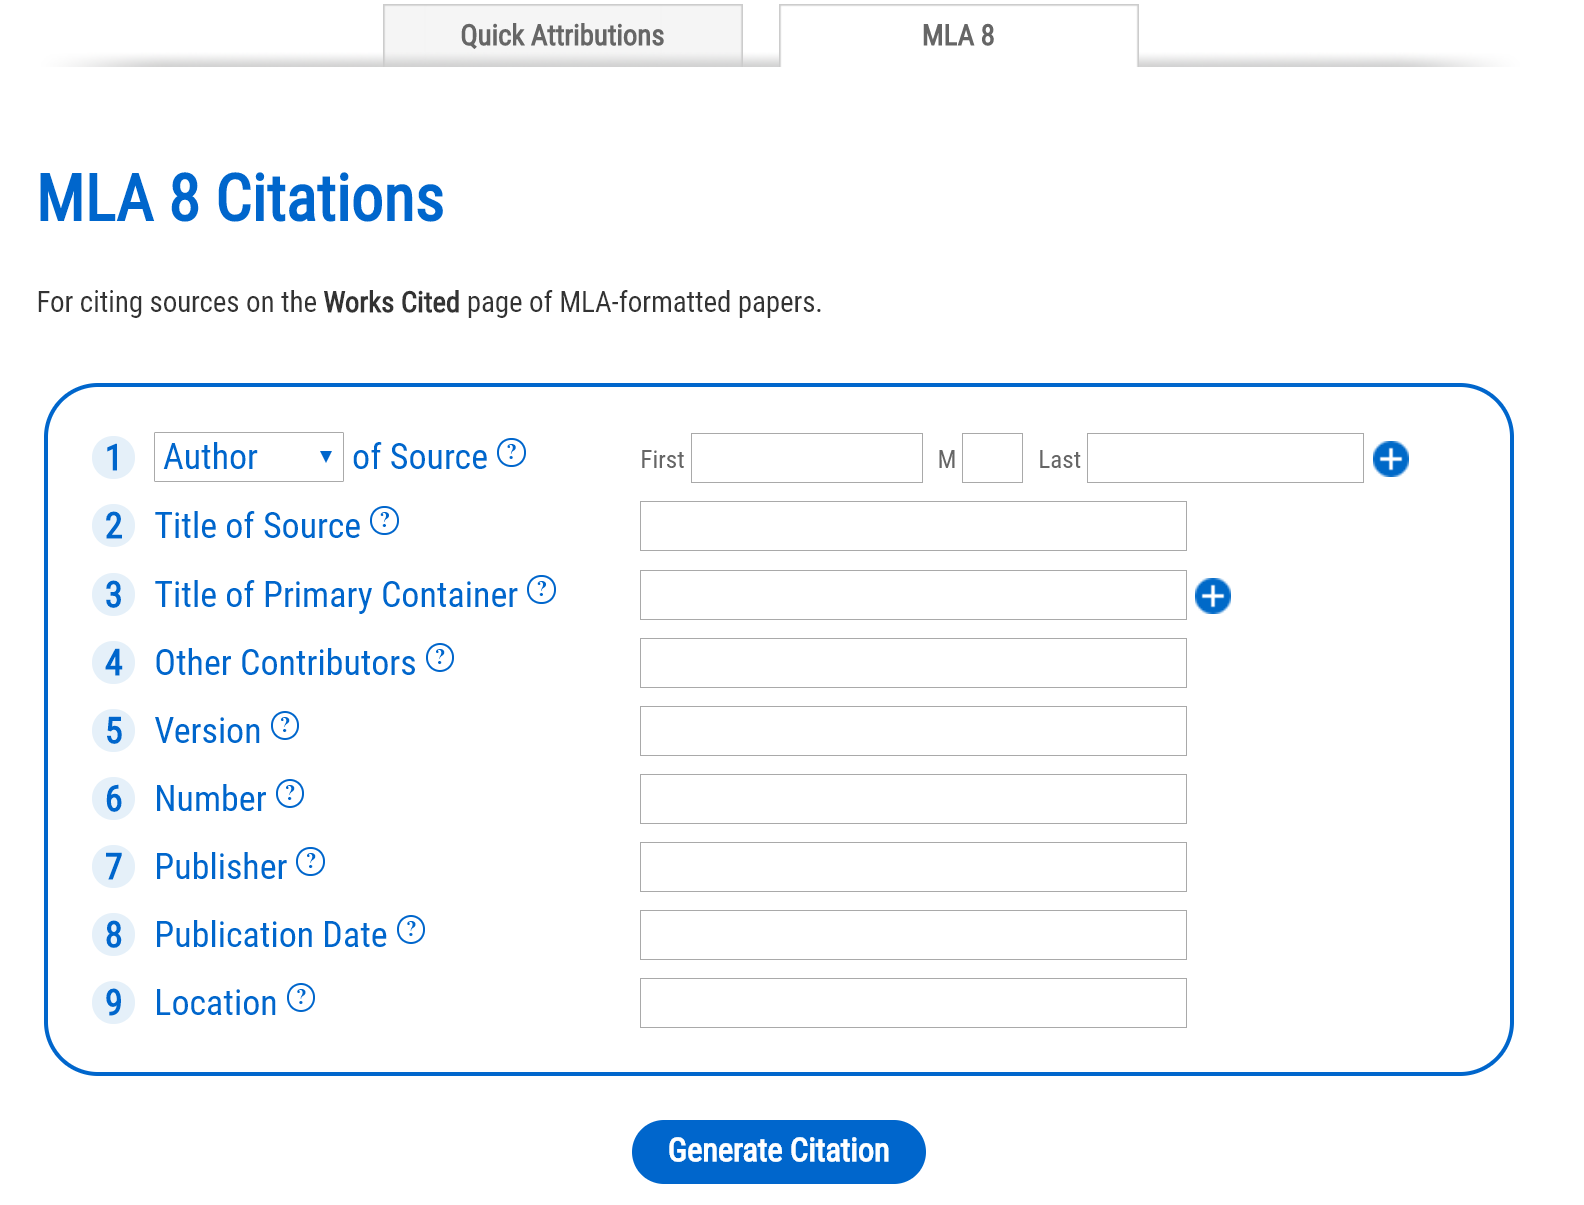Open help for Number field
The width and height of the screenshot is (1584, 1205).
tap(292, 793)
